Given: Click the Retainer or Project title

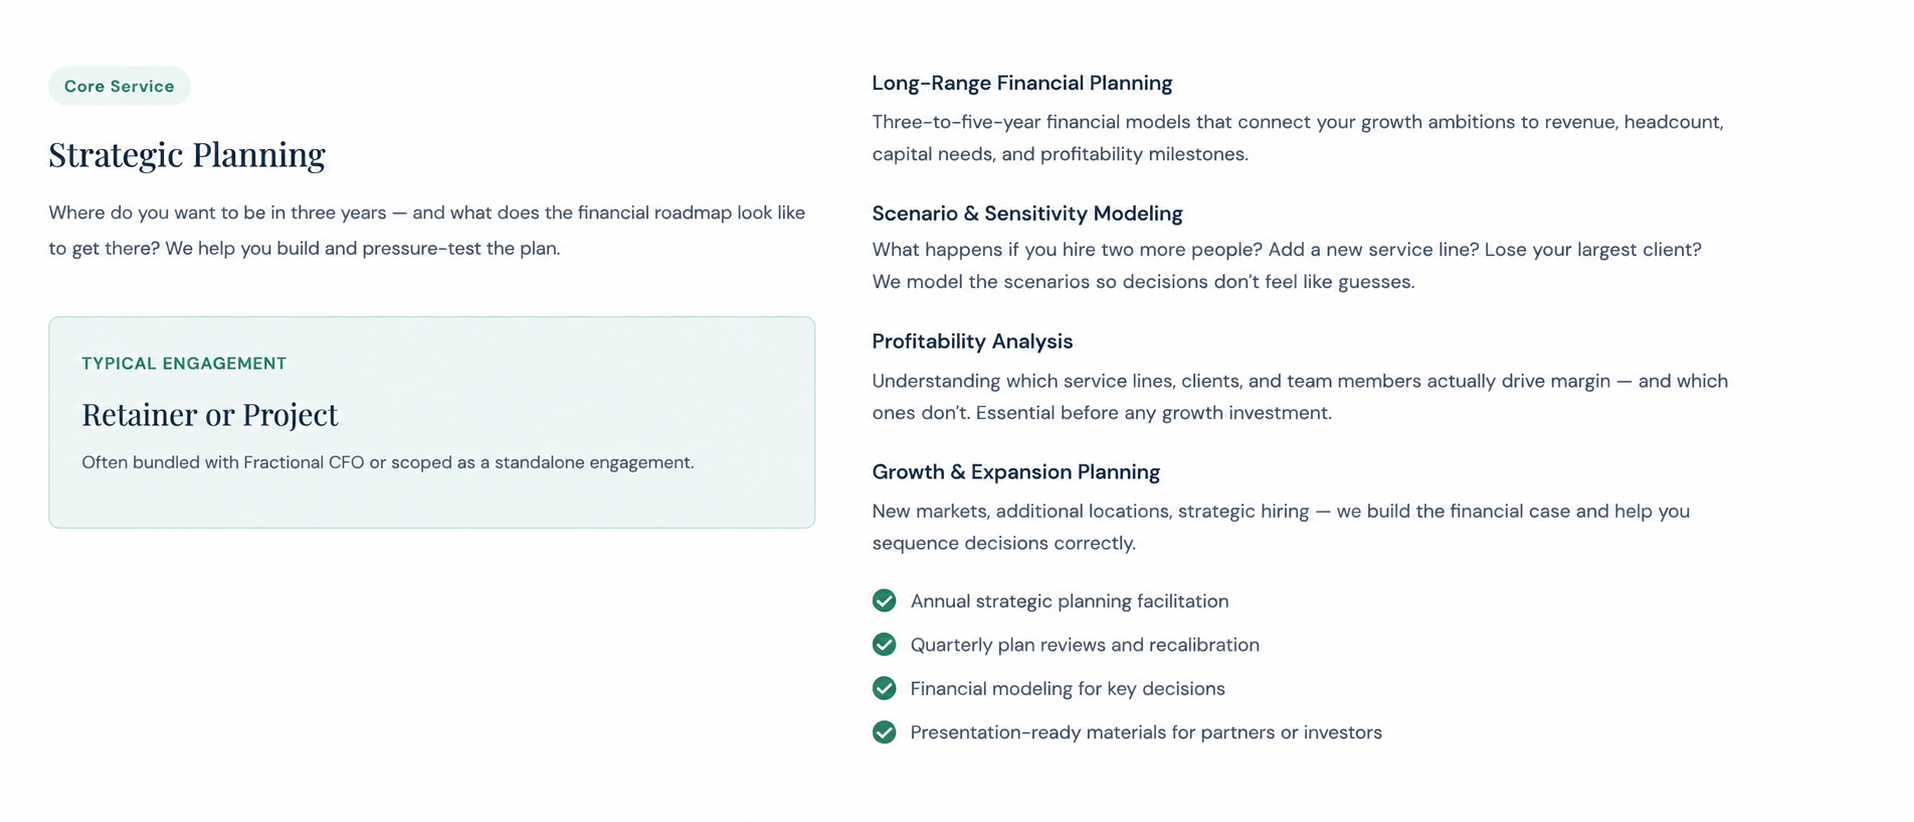Looking at the screenshot, I should (210, 414).
